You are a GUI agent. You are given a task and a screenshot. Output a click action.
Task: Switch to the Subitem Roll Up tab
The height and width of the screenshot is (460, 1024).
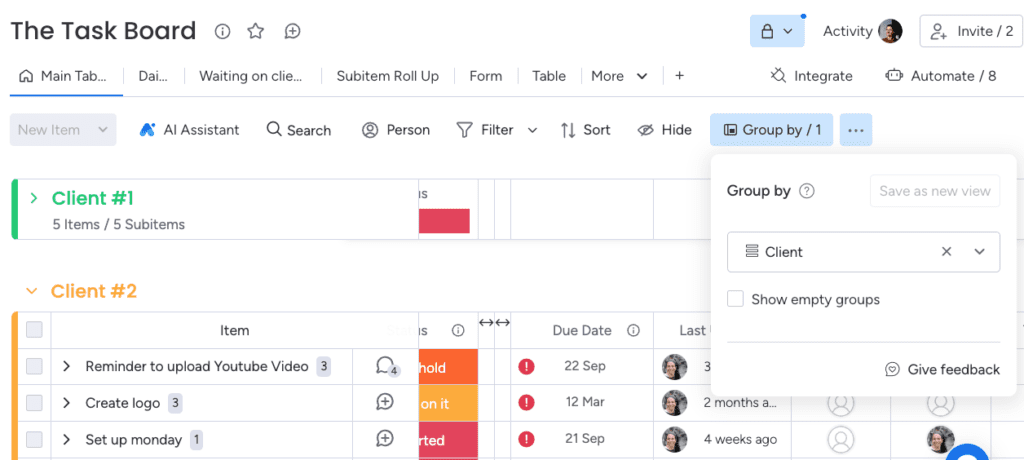(x=387, y=76)
